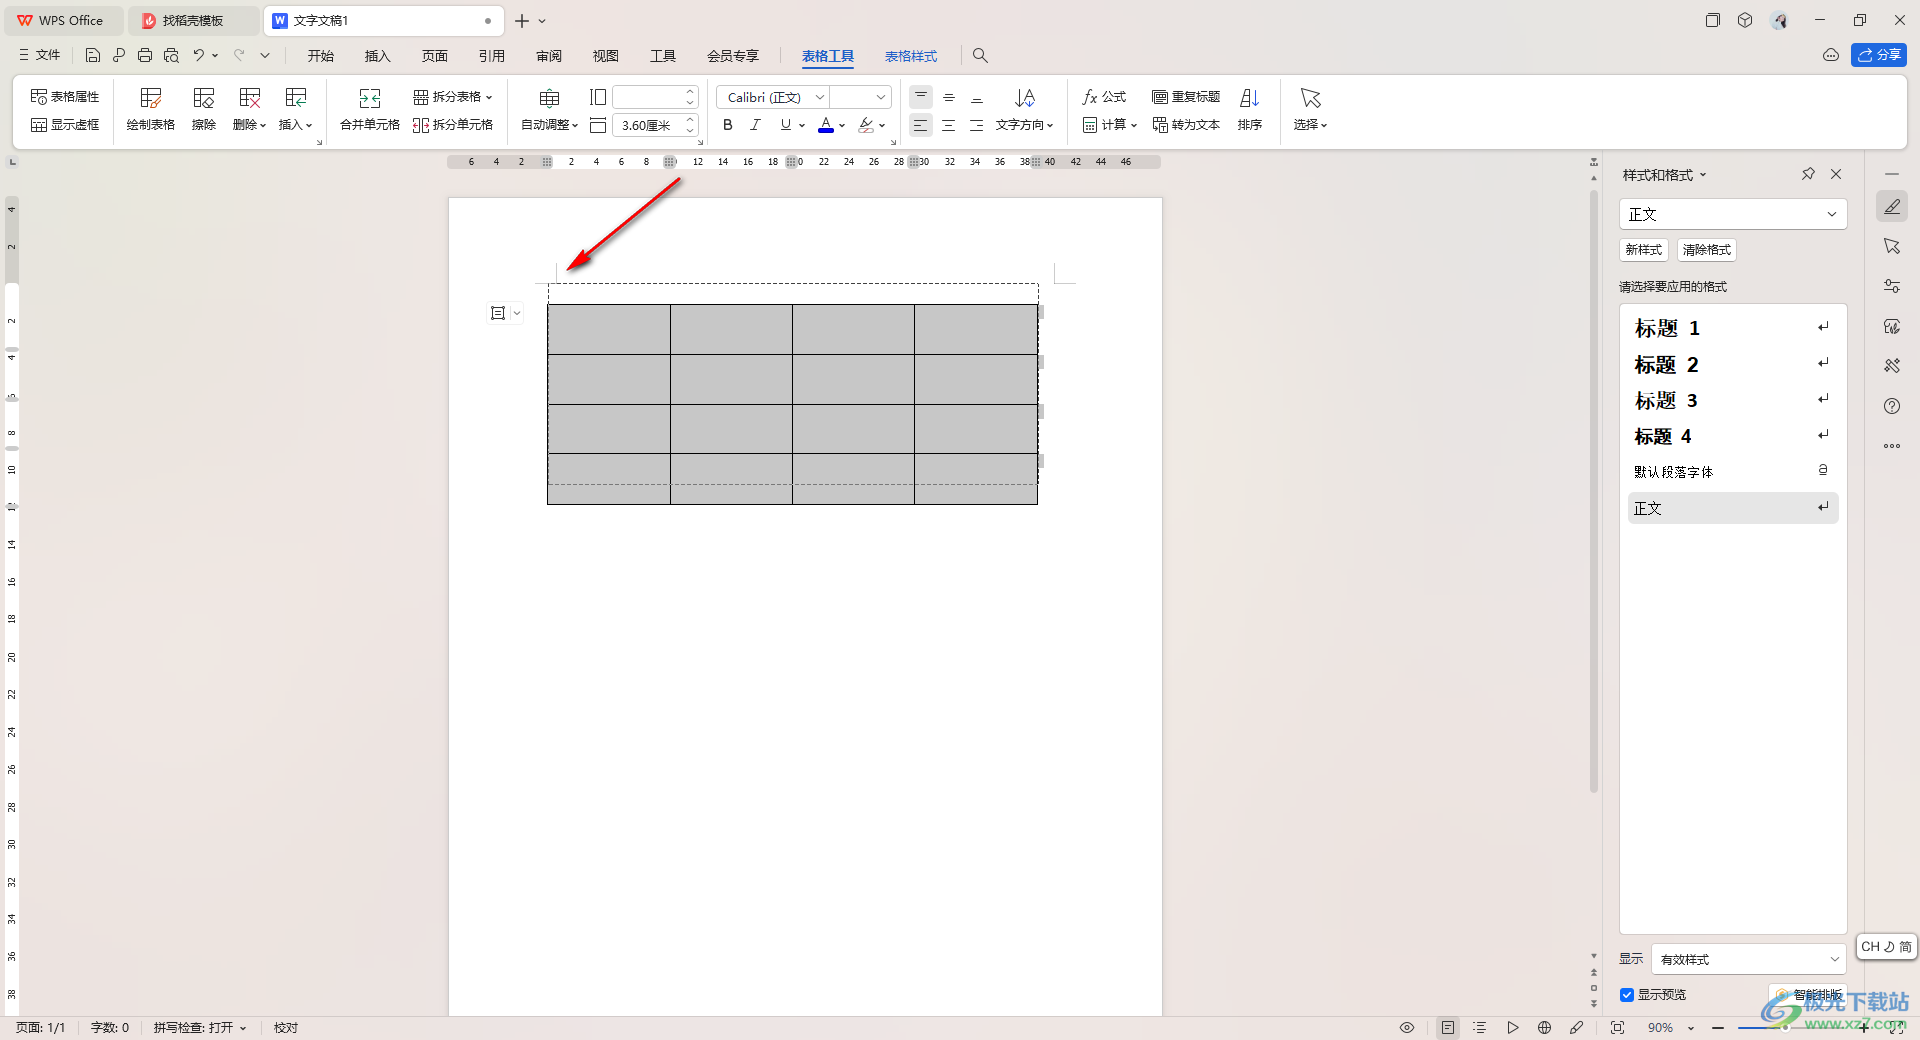Viewport: 1920px width, 1040px height.
Task: Click repeat header rows (重复标题)
Action: (1186, 97)
